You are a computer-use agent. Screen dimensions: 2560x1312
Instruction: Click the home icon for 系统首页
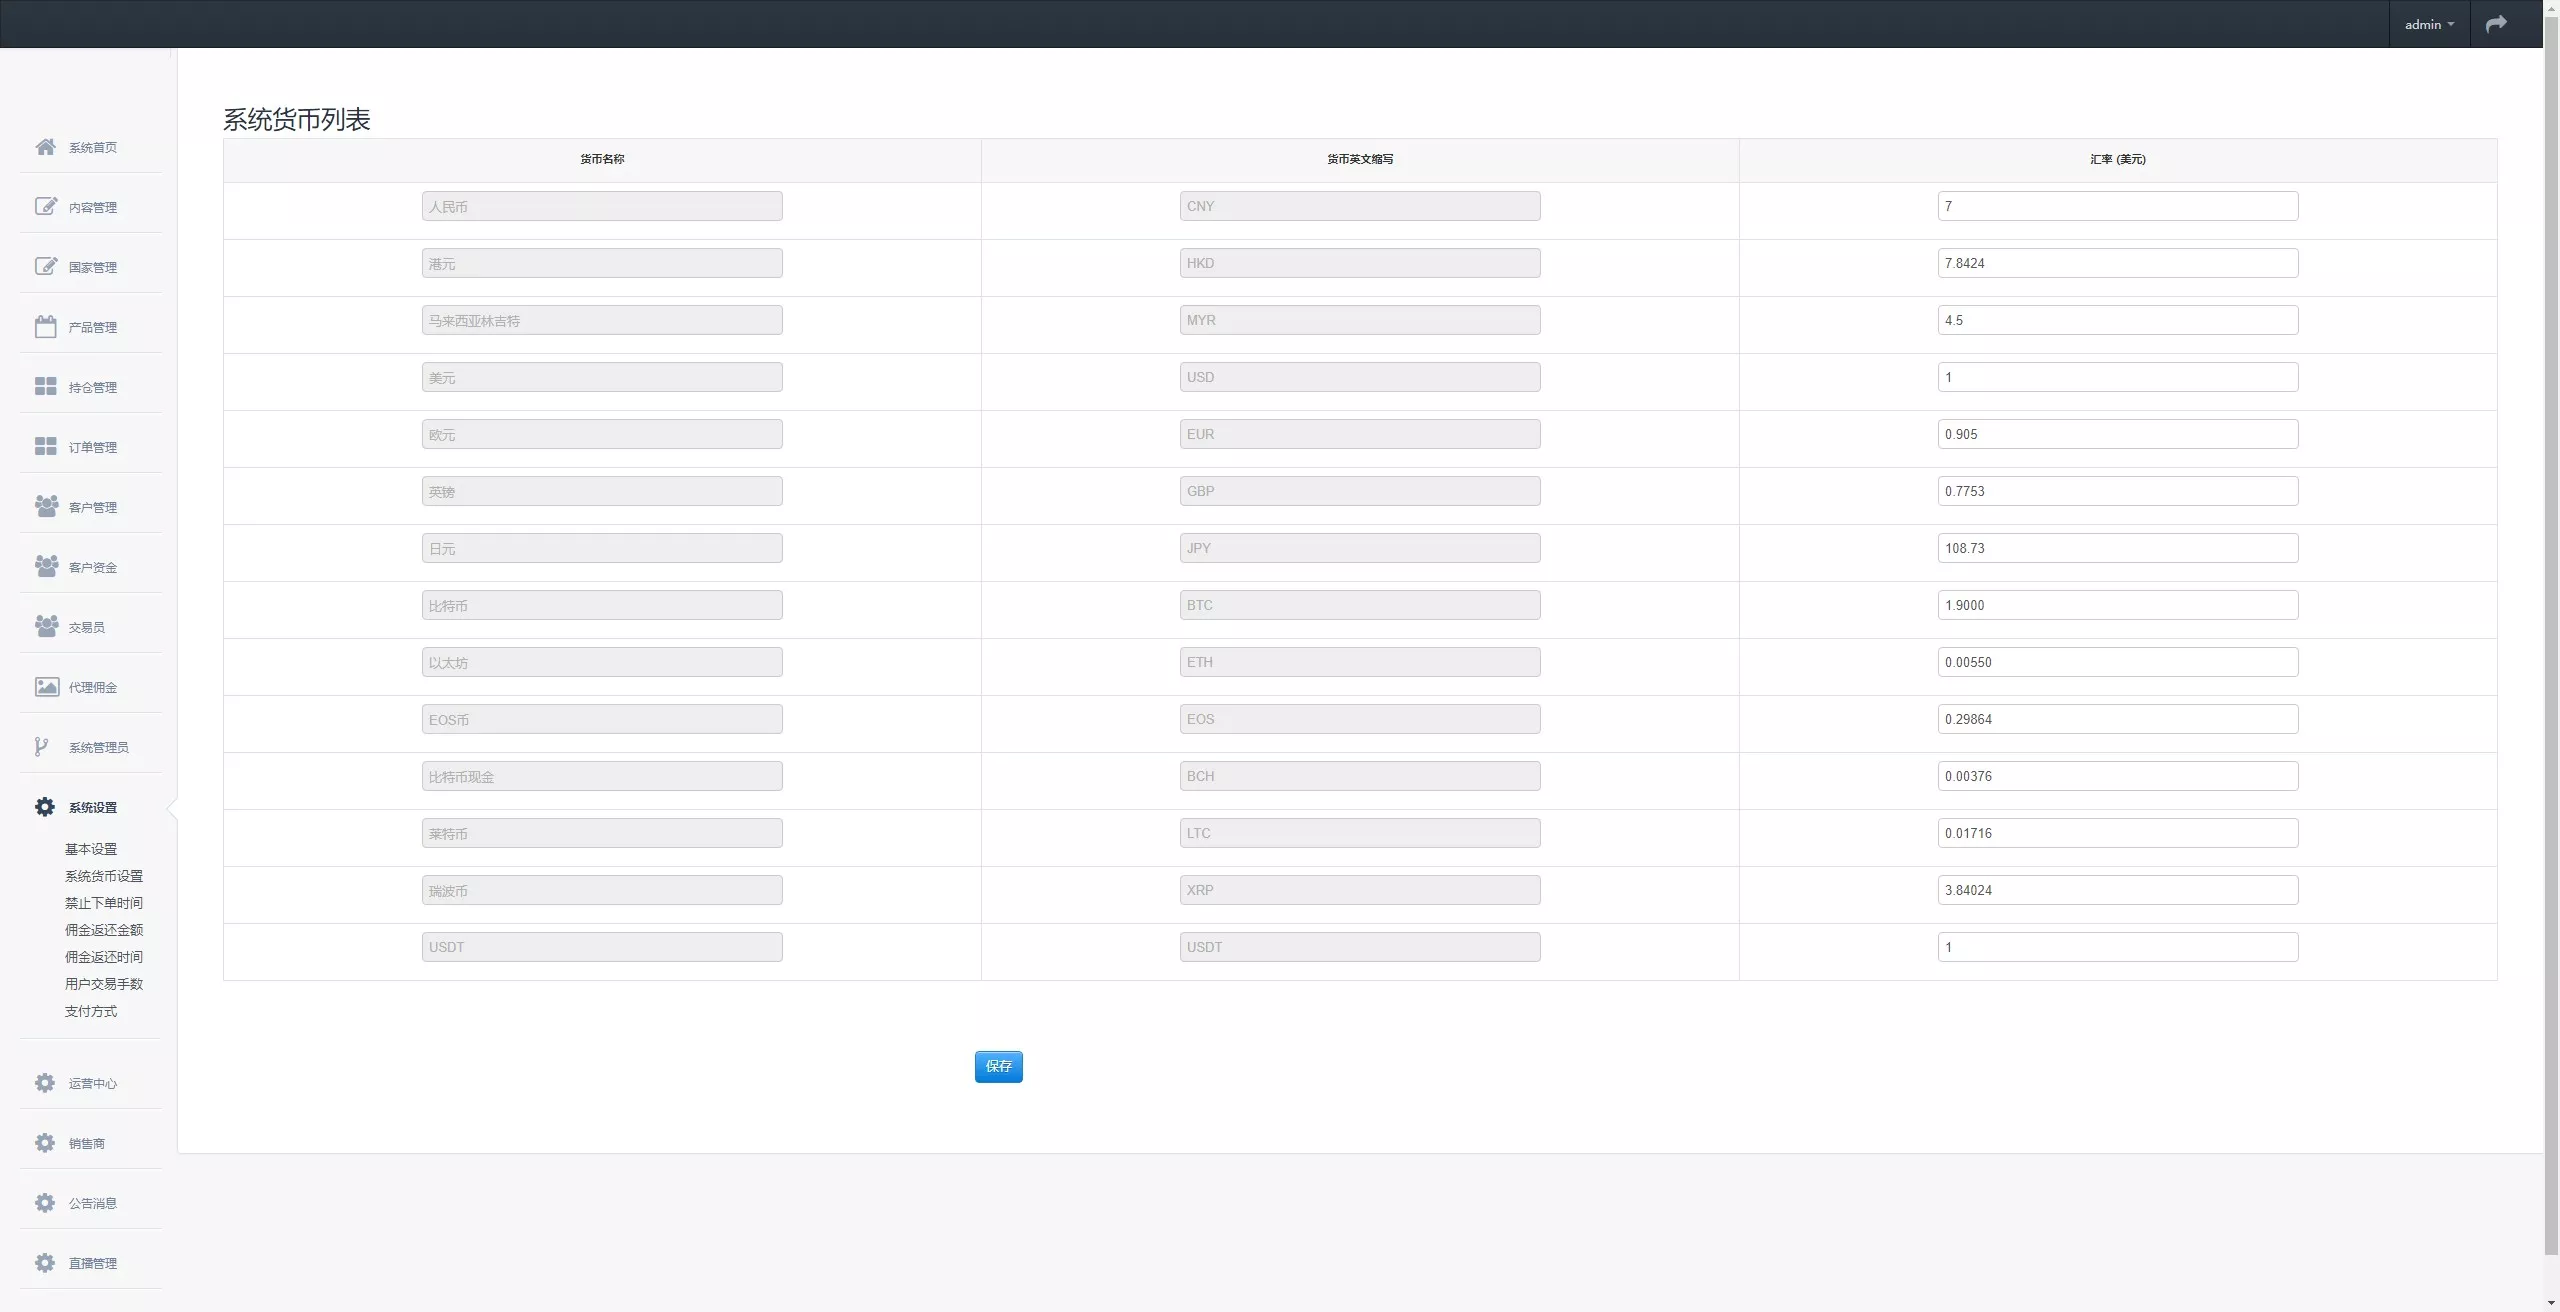click(x=45, y=147)
